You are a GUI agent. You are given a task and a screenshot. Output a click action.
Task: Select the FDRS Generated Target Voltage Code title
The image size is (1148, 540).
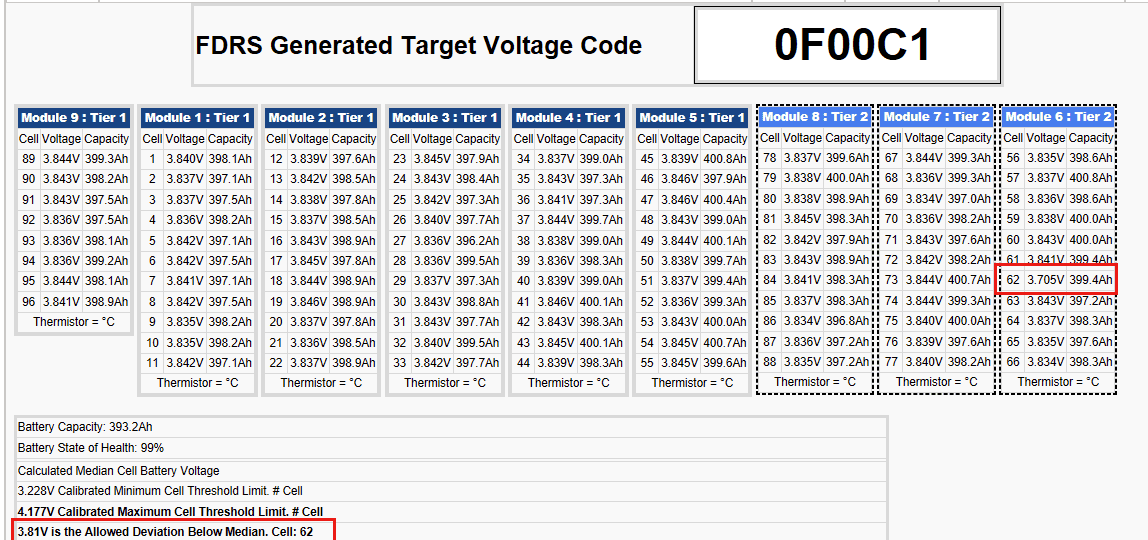coord(418,46)
